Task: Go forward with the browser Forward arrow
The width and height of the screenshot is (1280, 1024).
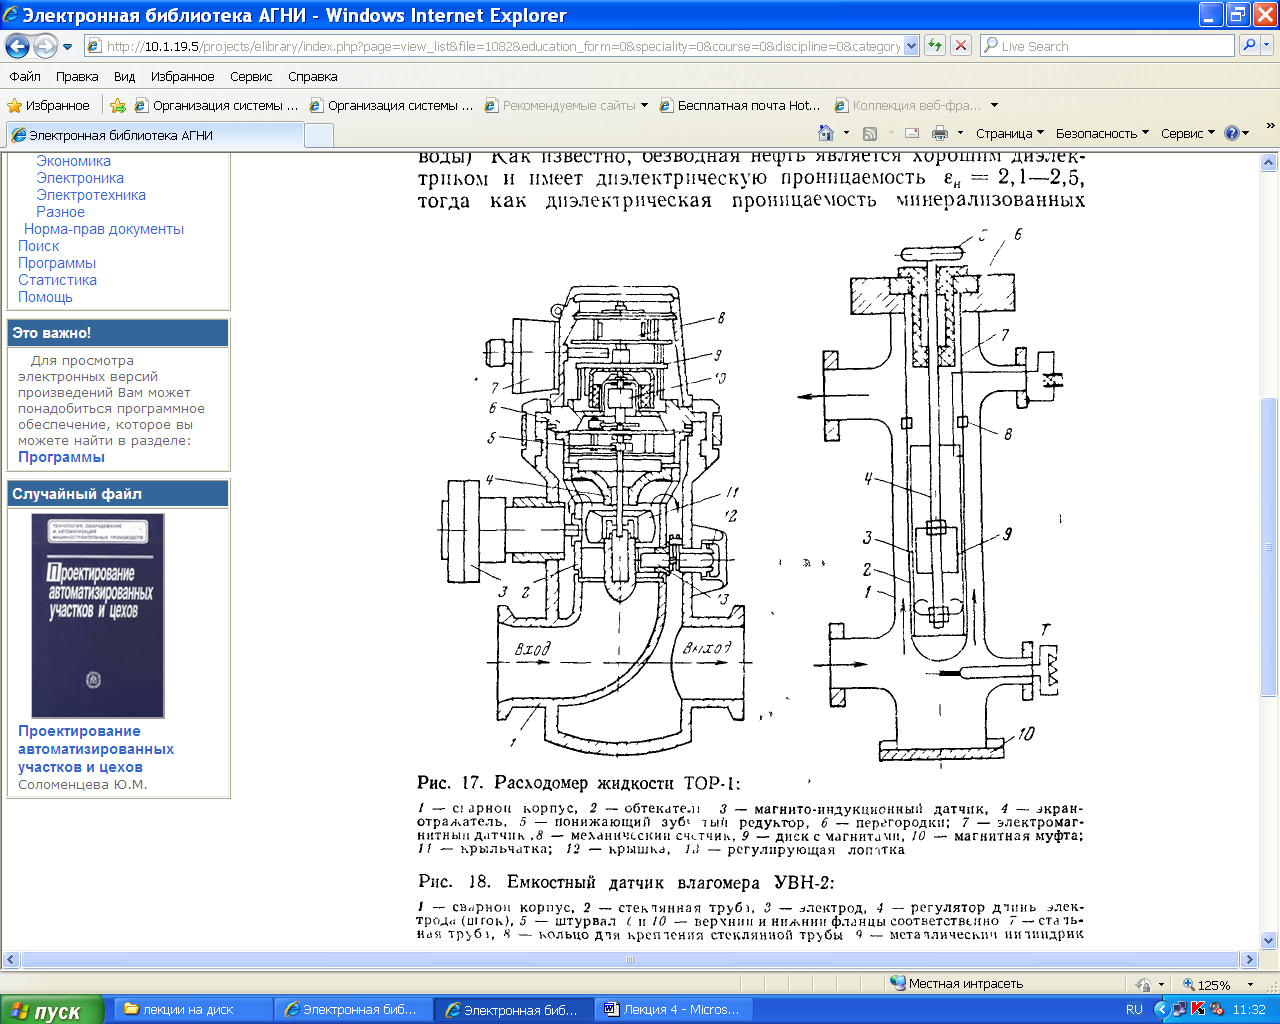Action: [x=44, y=46]
